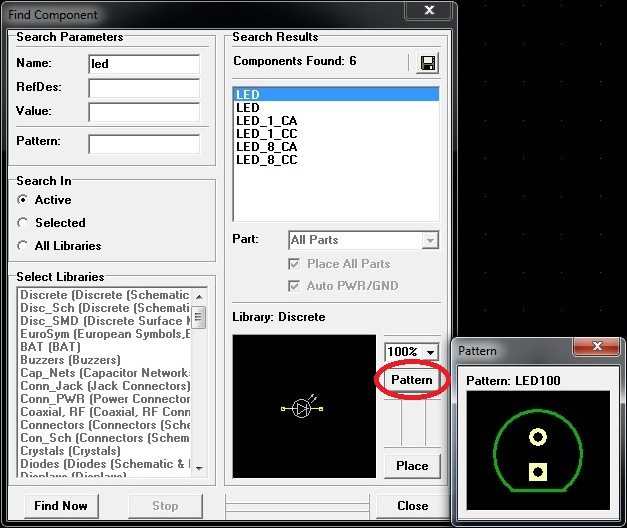Select LED_1_CA in search results
627x528 pixels.
[266, 121]
